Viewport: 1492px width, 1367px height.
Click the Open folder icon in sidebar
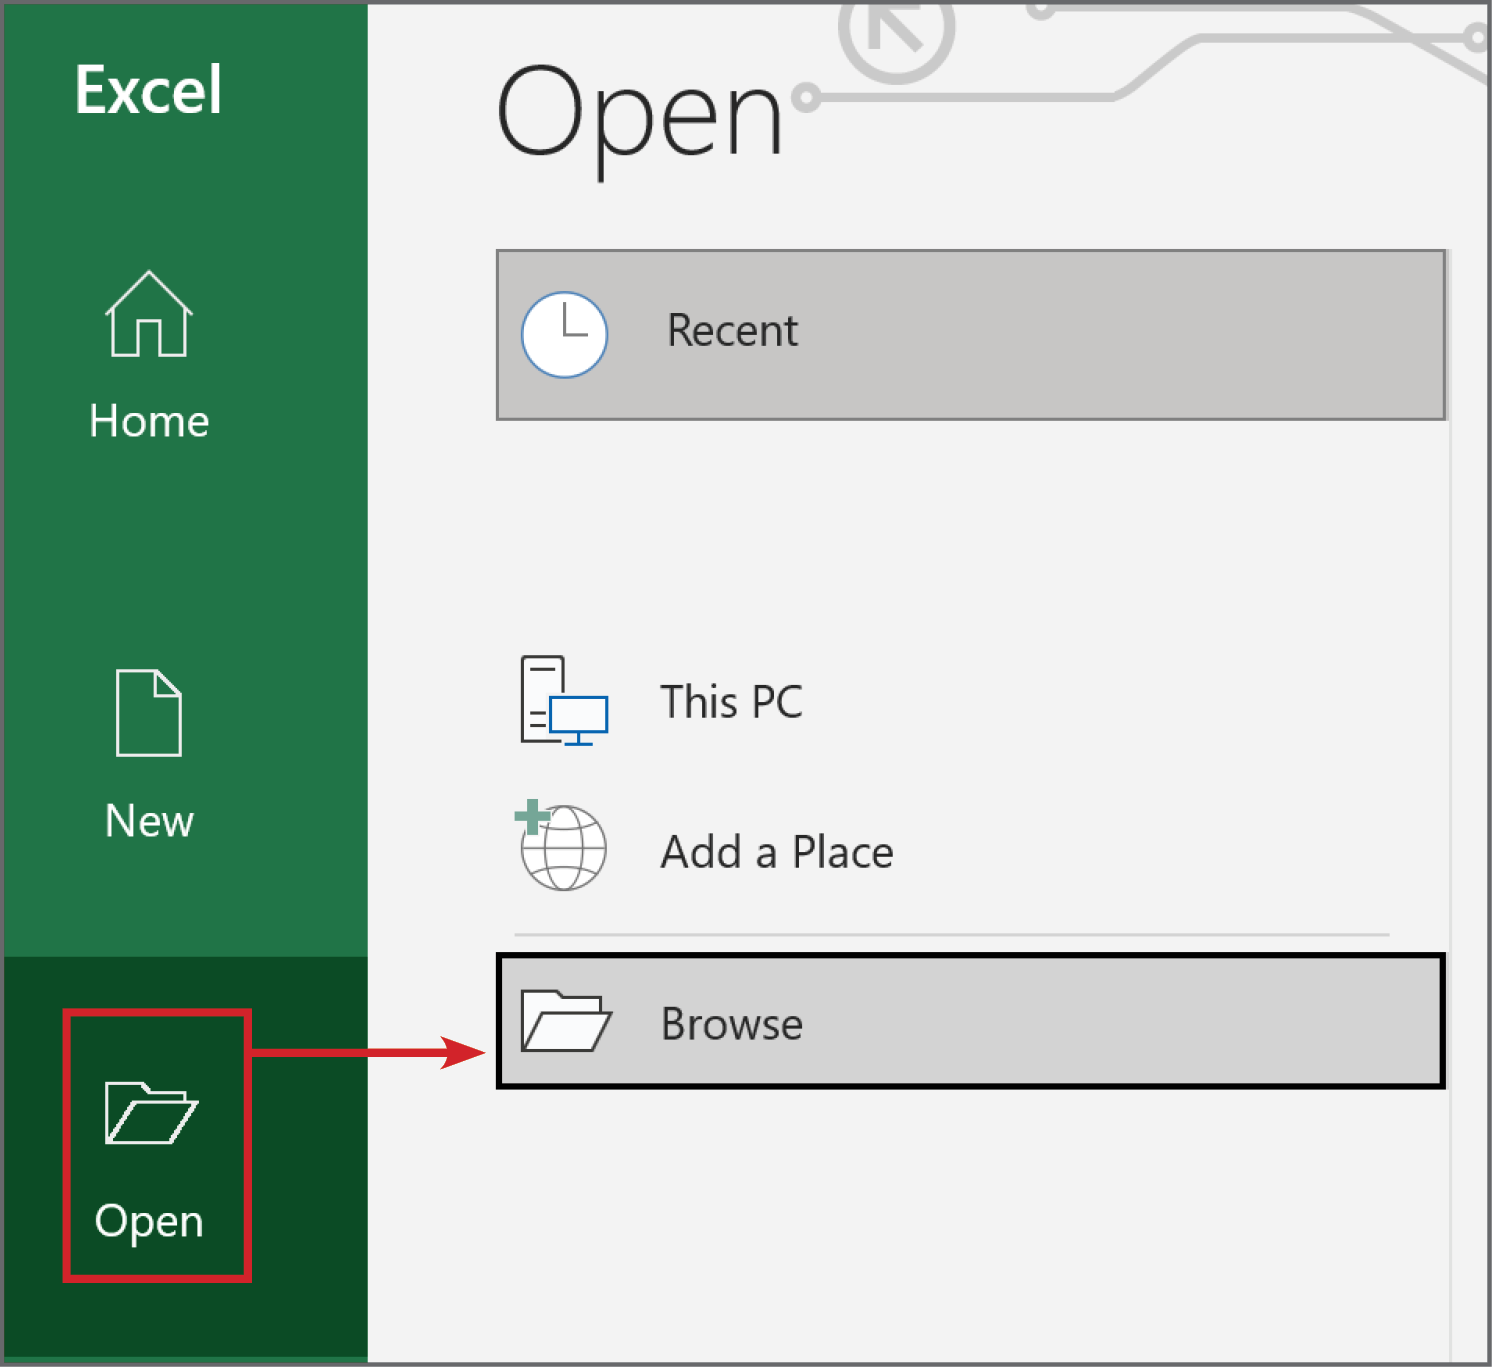pyautogui.click(x=151, y=1112)
